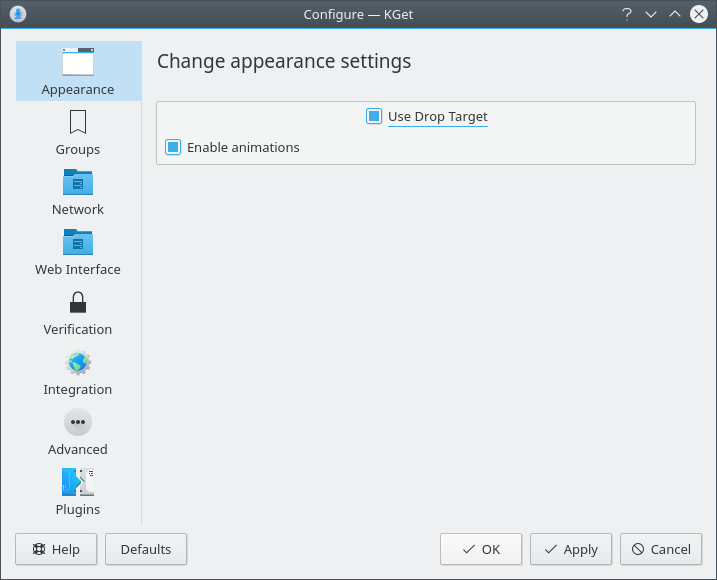Close the Configure dialog window
Image resolution: width=717 pixels, height=580 pixels.
click(699, 14)
